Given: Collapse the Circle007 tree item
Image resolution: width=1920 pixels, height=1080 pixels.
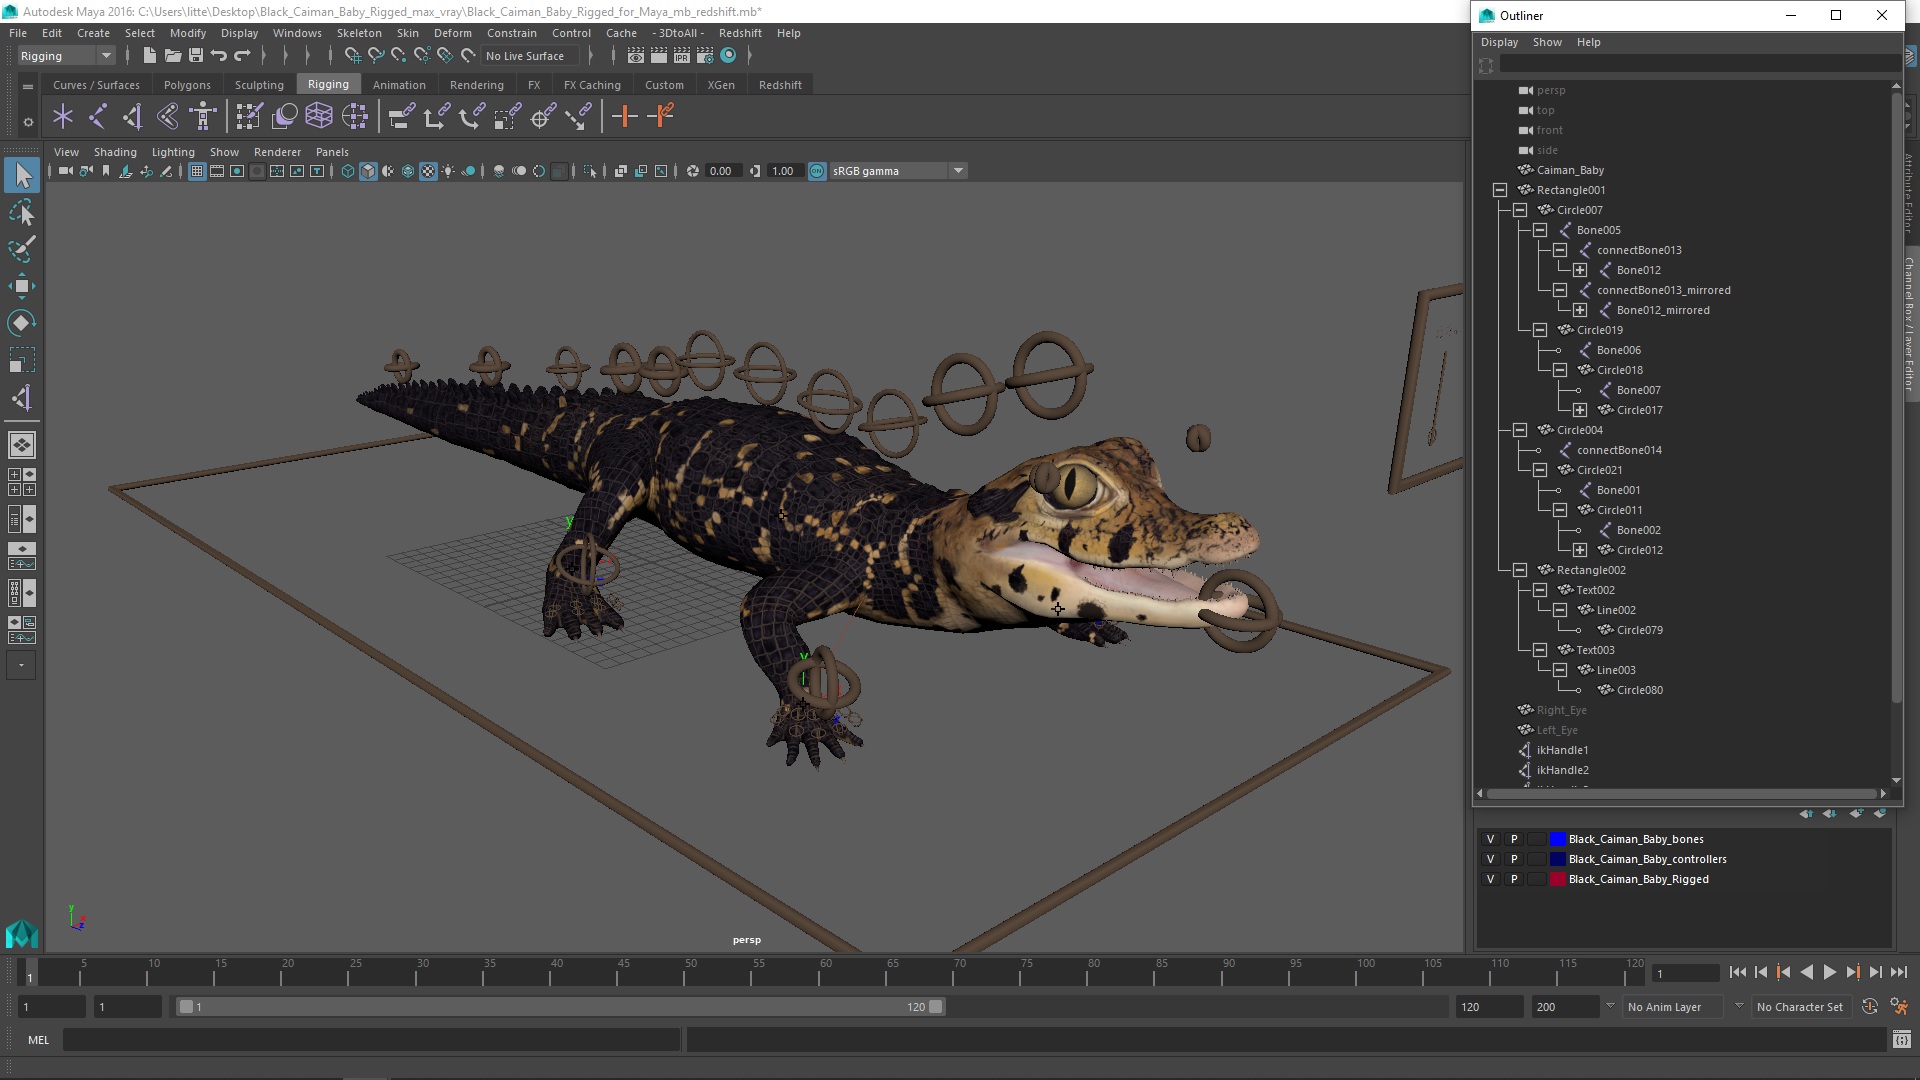Looking at the screenshot, I should 1520,210.
